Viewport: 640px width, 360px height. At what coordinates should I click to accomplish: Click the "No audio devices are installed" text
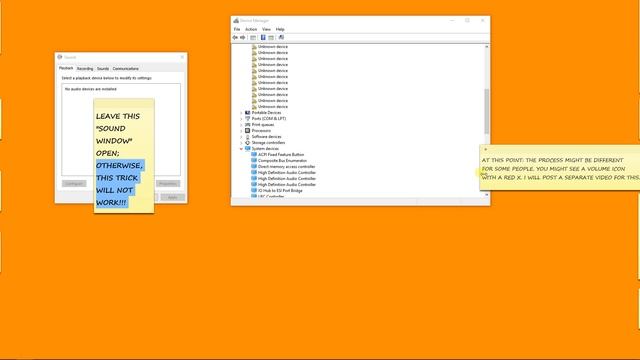click(x=91, y=89)
